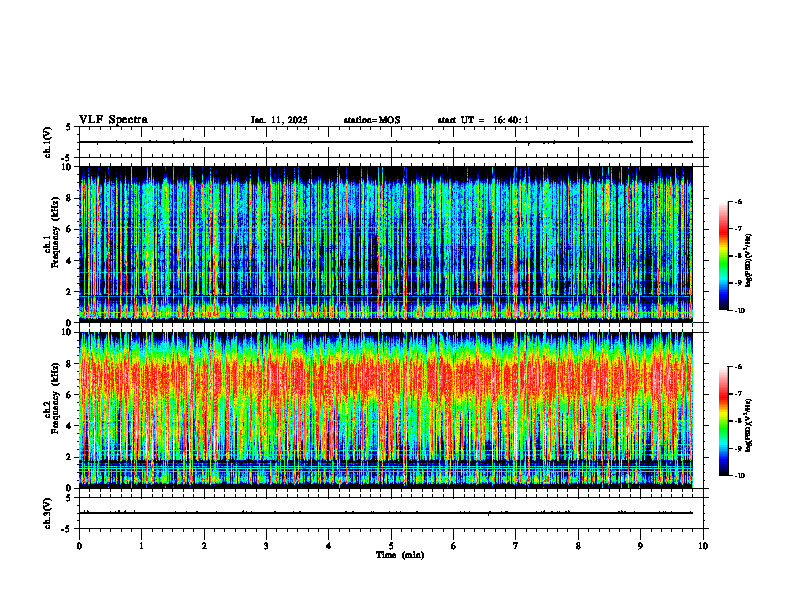Click the "-6" tick of ch.1 colorbar

pos(738,201)
